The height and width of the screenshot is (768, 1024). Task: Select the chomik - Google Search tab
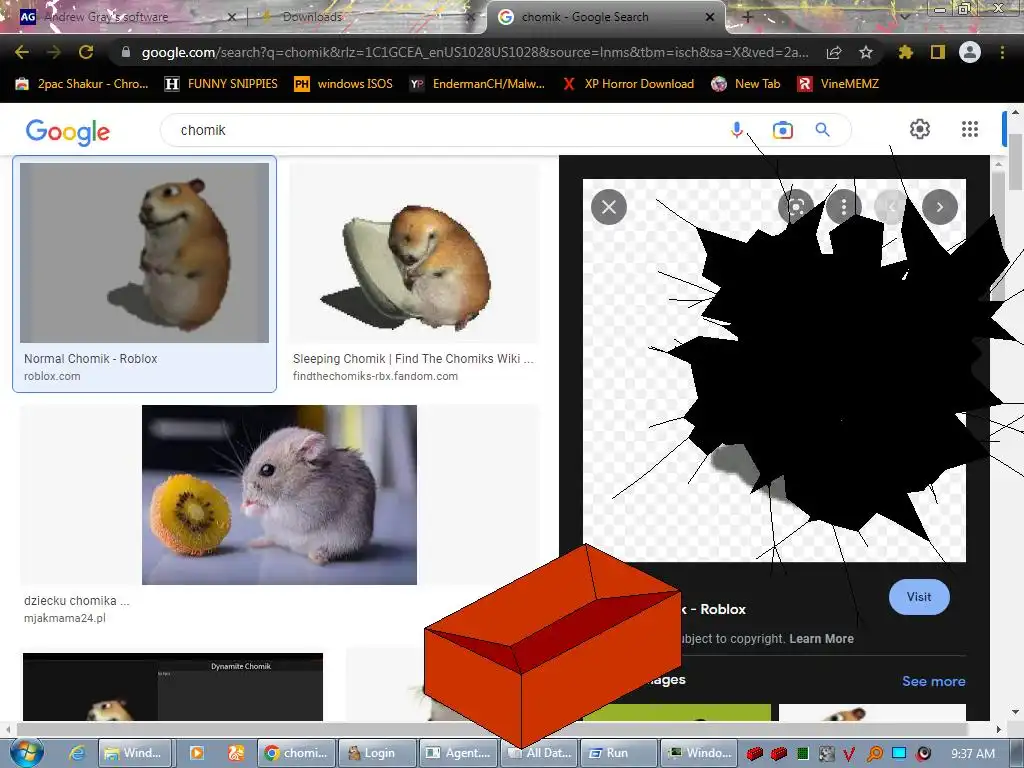(605, 17)
